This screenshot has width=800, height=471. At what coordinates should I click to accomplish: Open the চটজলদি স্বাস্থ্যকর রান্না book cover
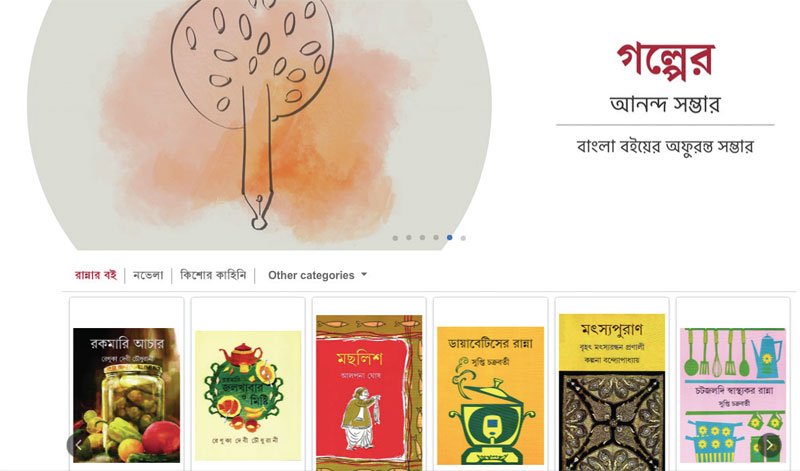733,395
